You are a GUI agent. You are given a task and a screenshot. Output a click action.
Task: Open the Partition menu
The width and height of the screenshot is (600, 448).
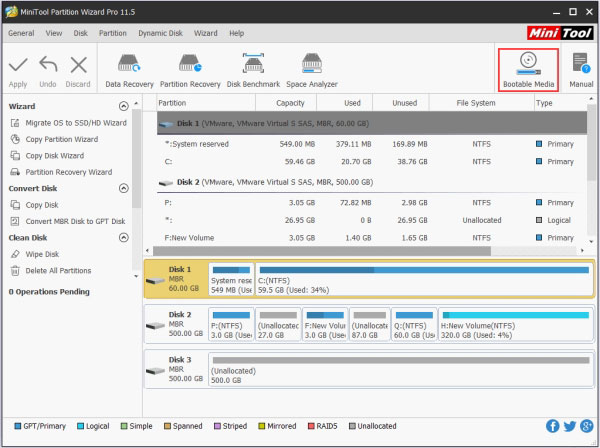pos(112,33)
